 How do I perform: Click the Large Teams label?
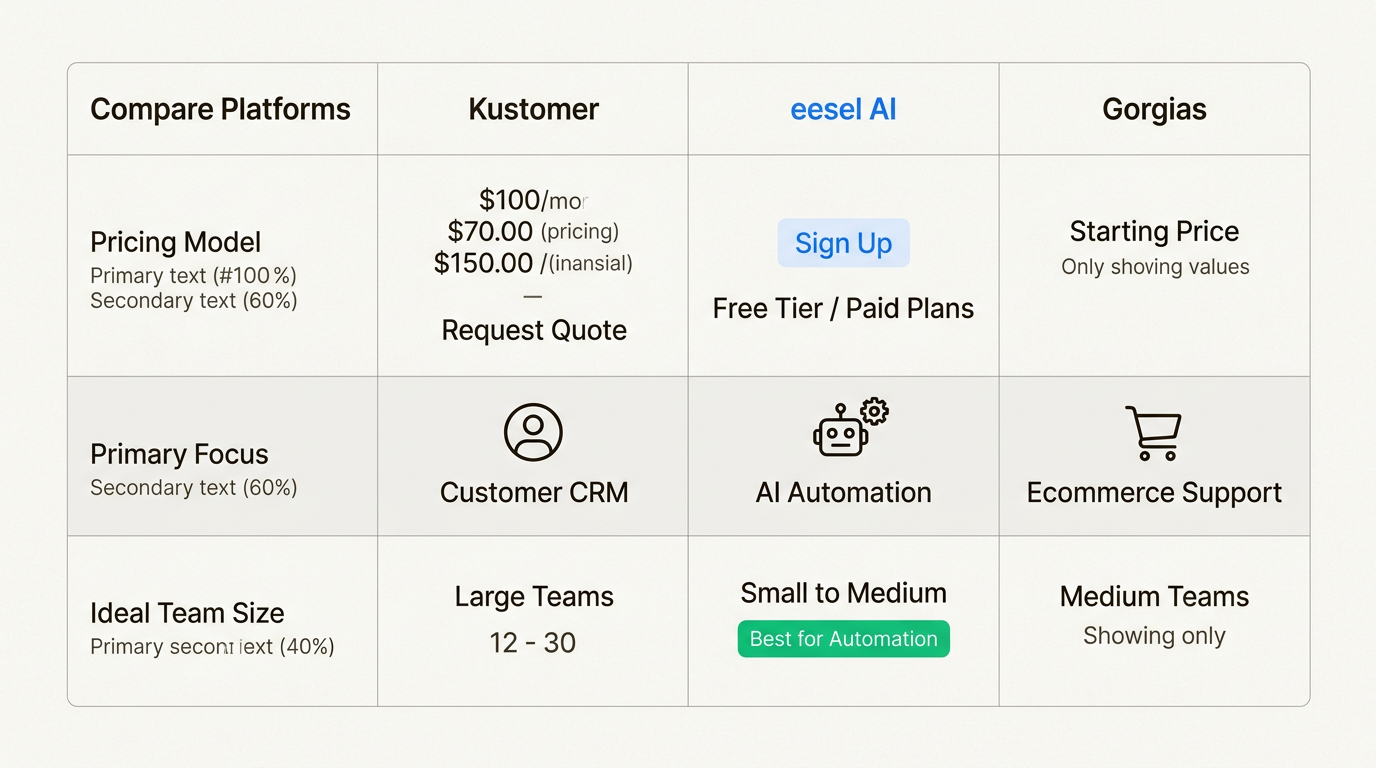point(534,596)
